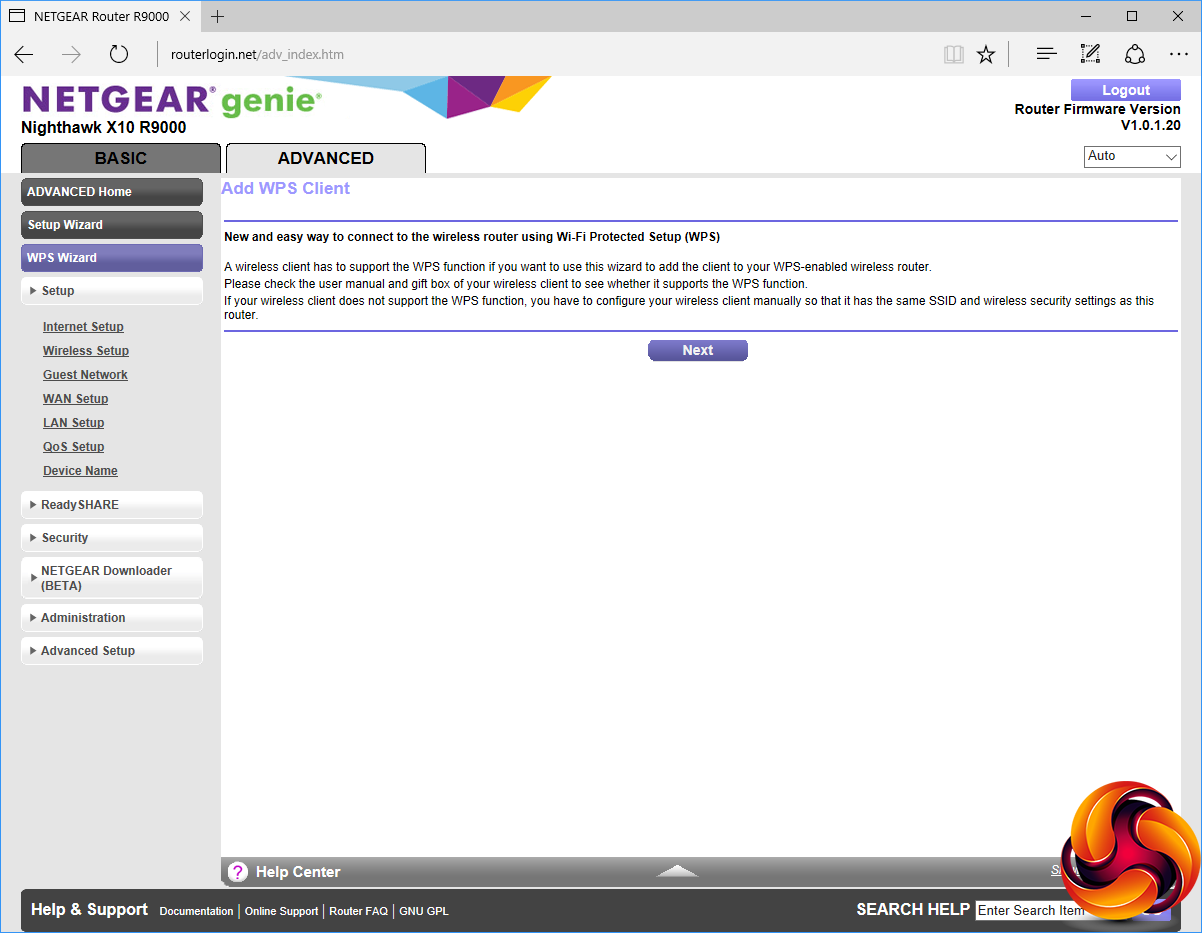The height and width of the screenshot is (933, 1202).
Task: Expand the Security section
Action: click(112, 538)
